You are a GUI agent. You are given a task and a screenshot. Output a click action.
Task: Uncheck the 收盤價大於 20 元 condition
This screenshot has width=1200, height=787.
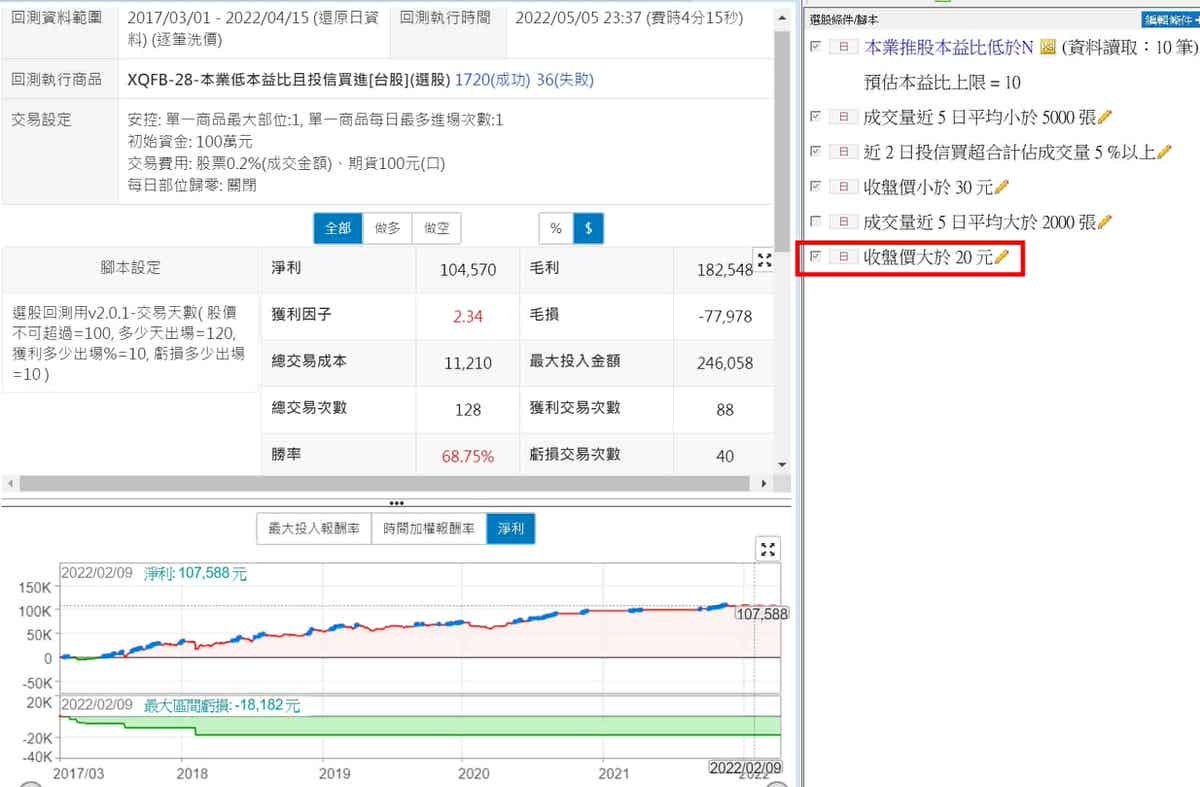tap(816, 257)
